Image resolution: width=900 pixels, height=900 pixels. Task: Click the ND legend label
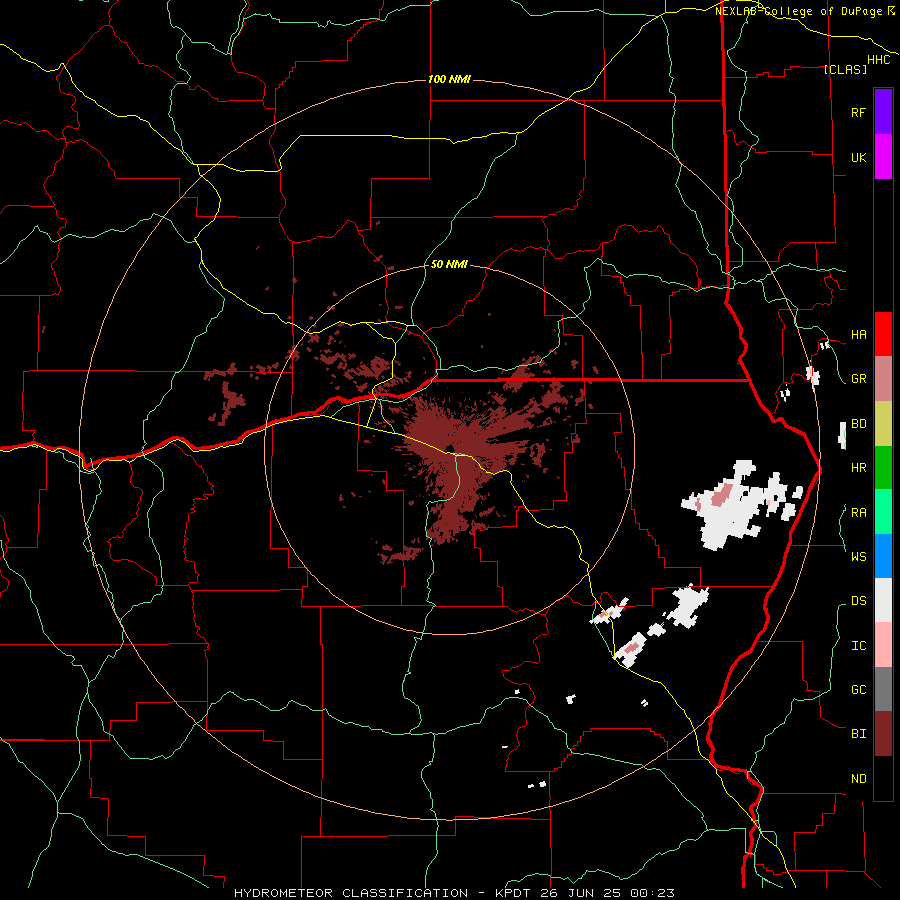tap(858, 779)
